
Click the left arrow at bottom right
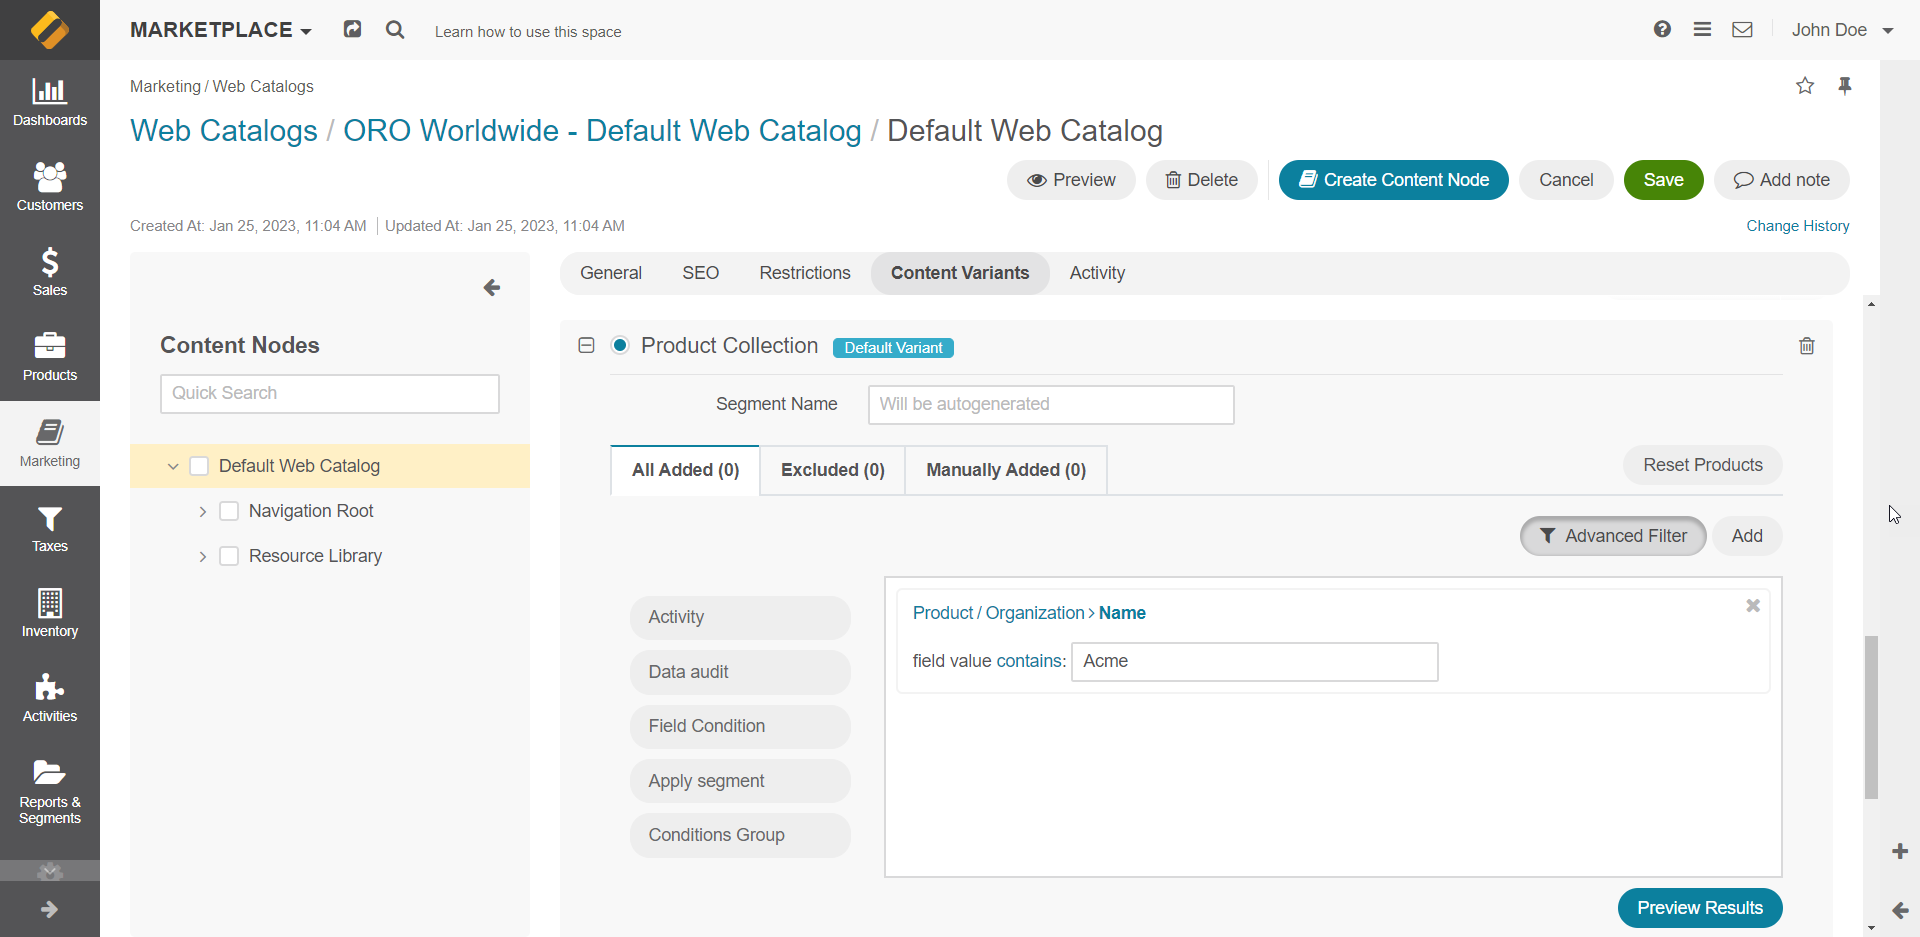pyautogui.click(x=1900, y=910)
